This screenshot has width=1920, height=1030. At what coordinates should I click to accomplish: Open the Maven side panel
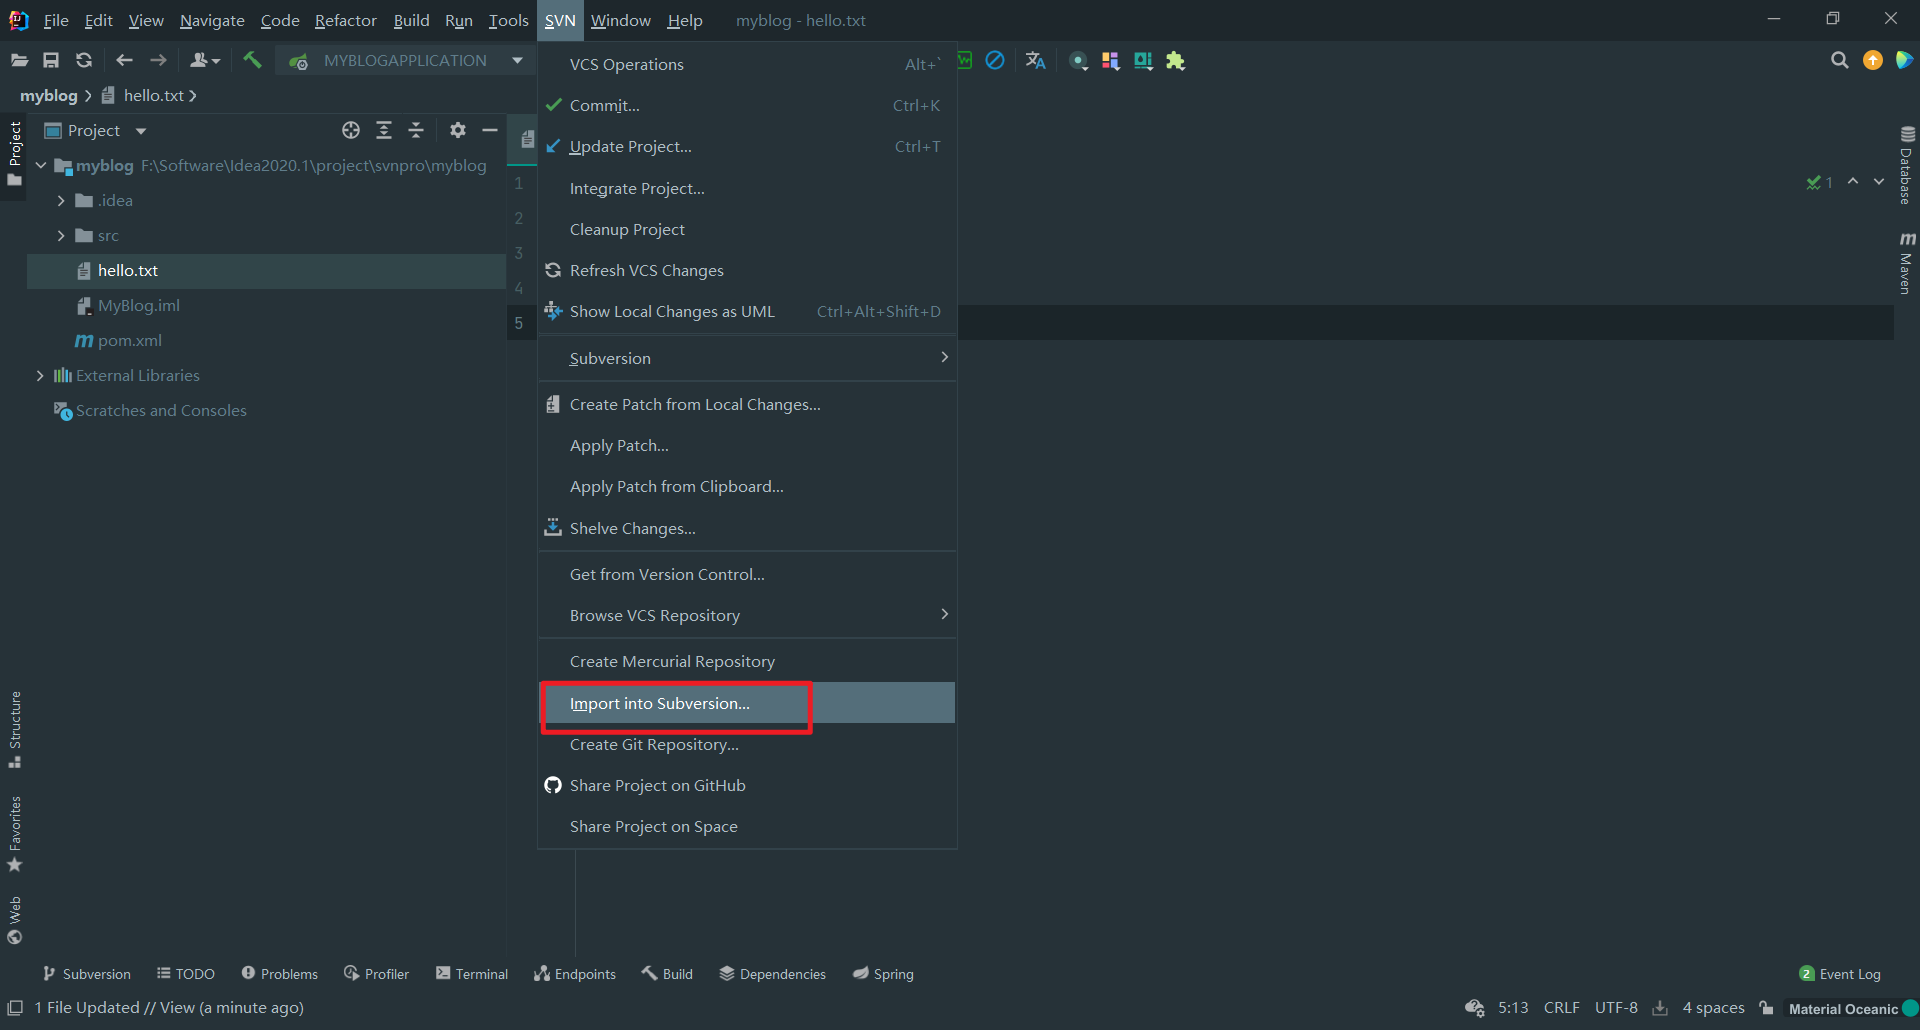pyautogui.click(x=1907, y=263)
